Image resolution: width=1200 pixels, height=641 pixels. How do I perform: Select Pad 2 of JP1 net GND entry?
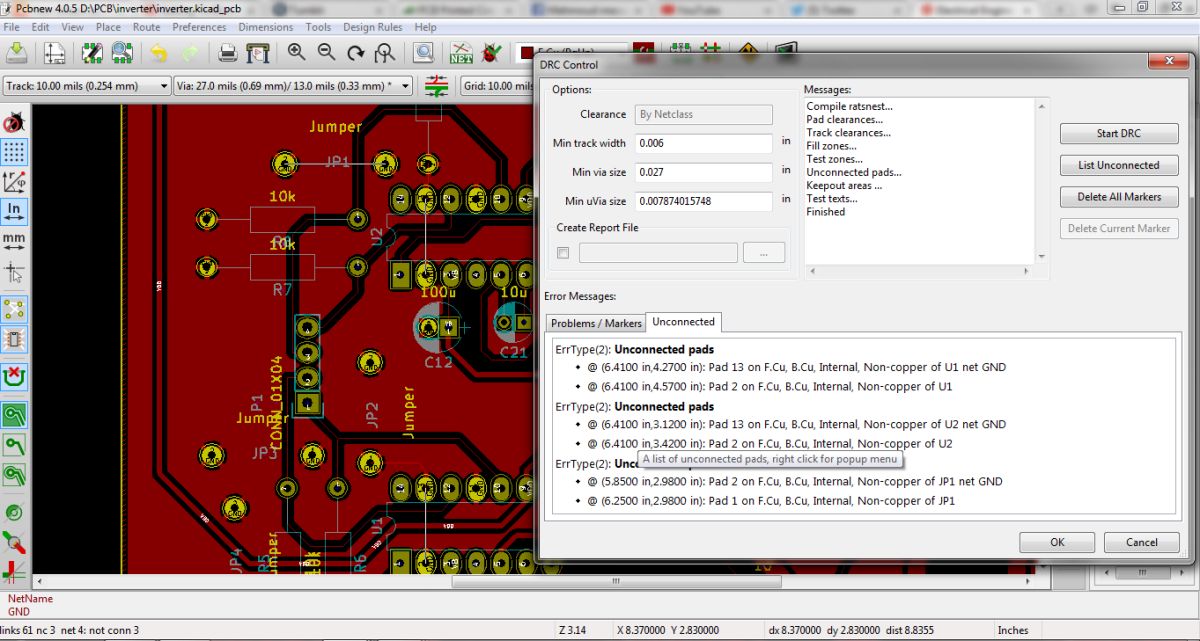(794, 481)
